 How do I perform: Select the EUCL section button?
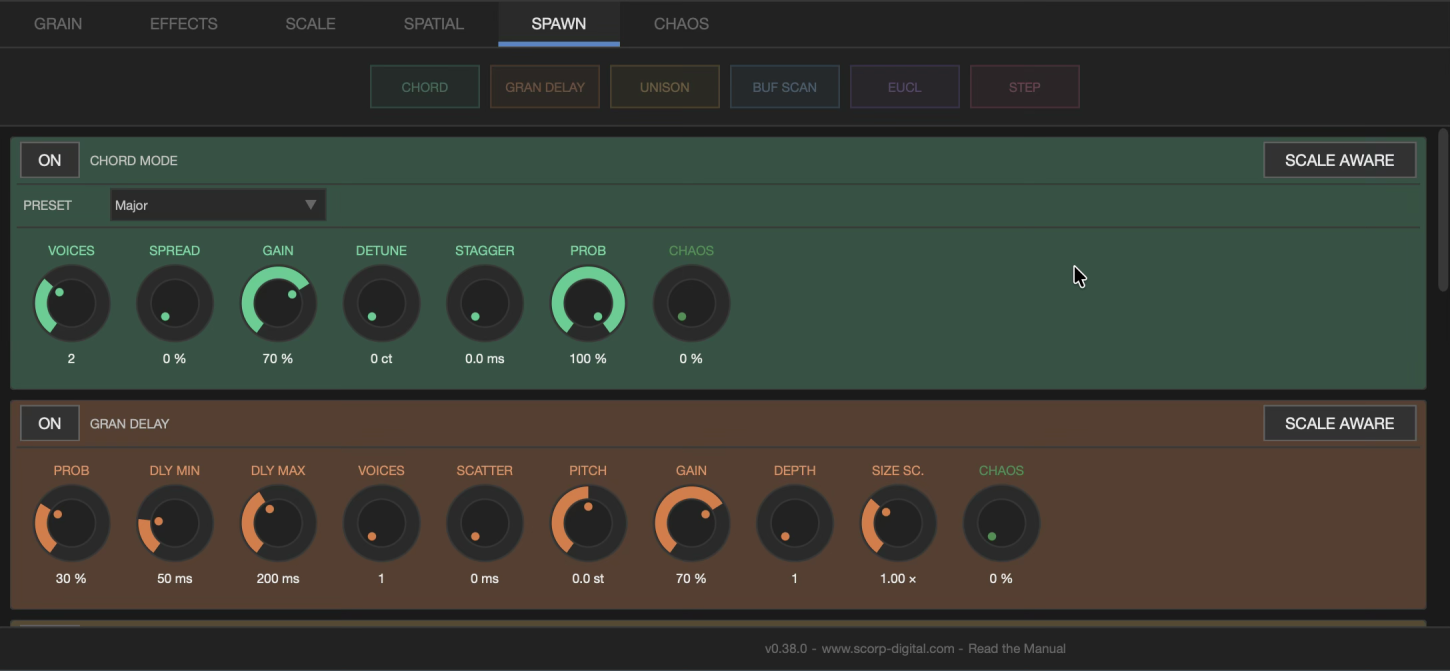click(905, 87)
